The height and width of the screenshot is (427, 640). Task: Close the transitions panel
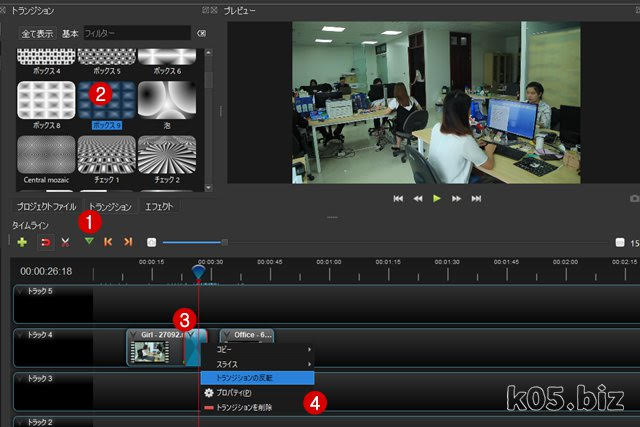click(x=214, y=11)
